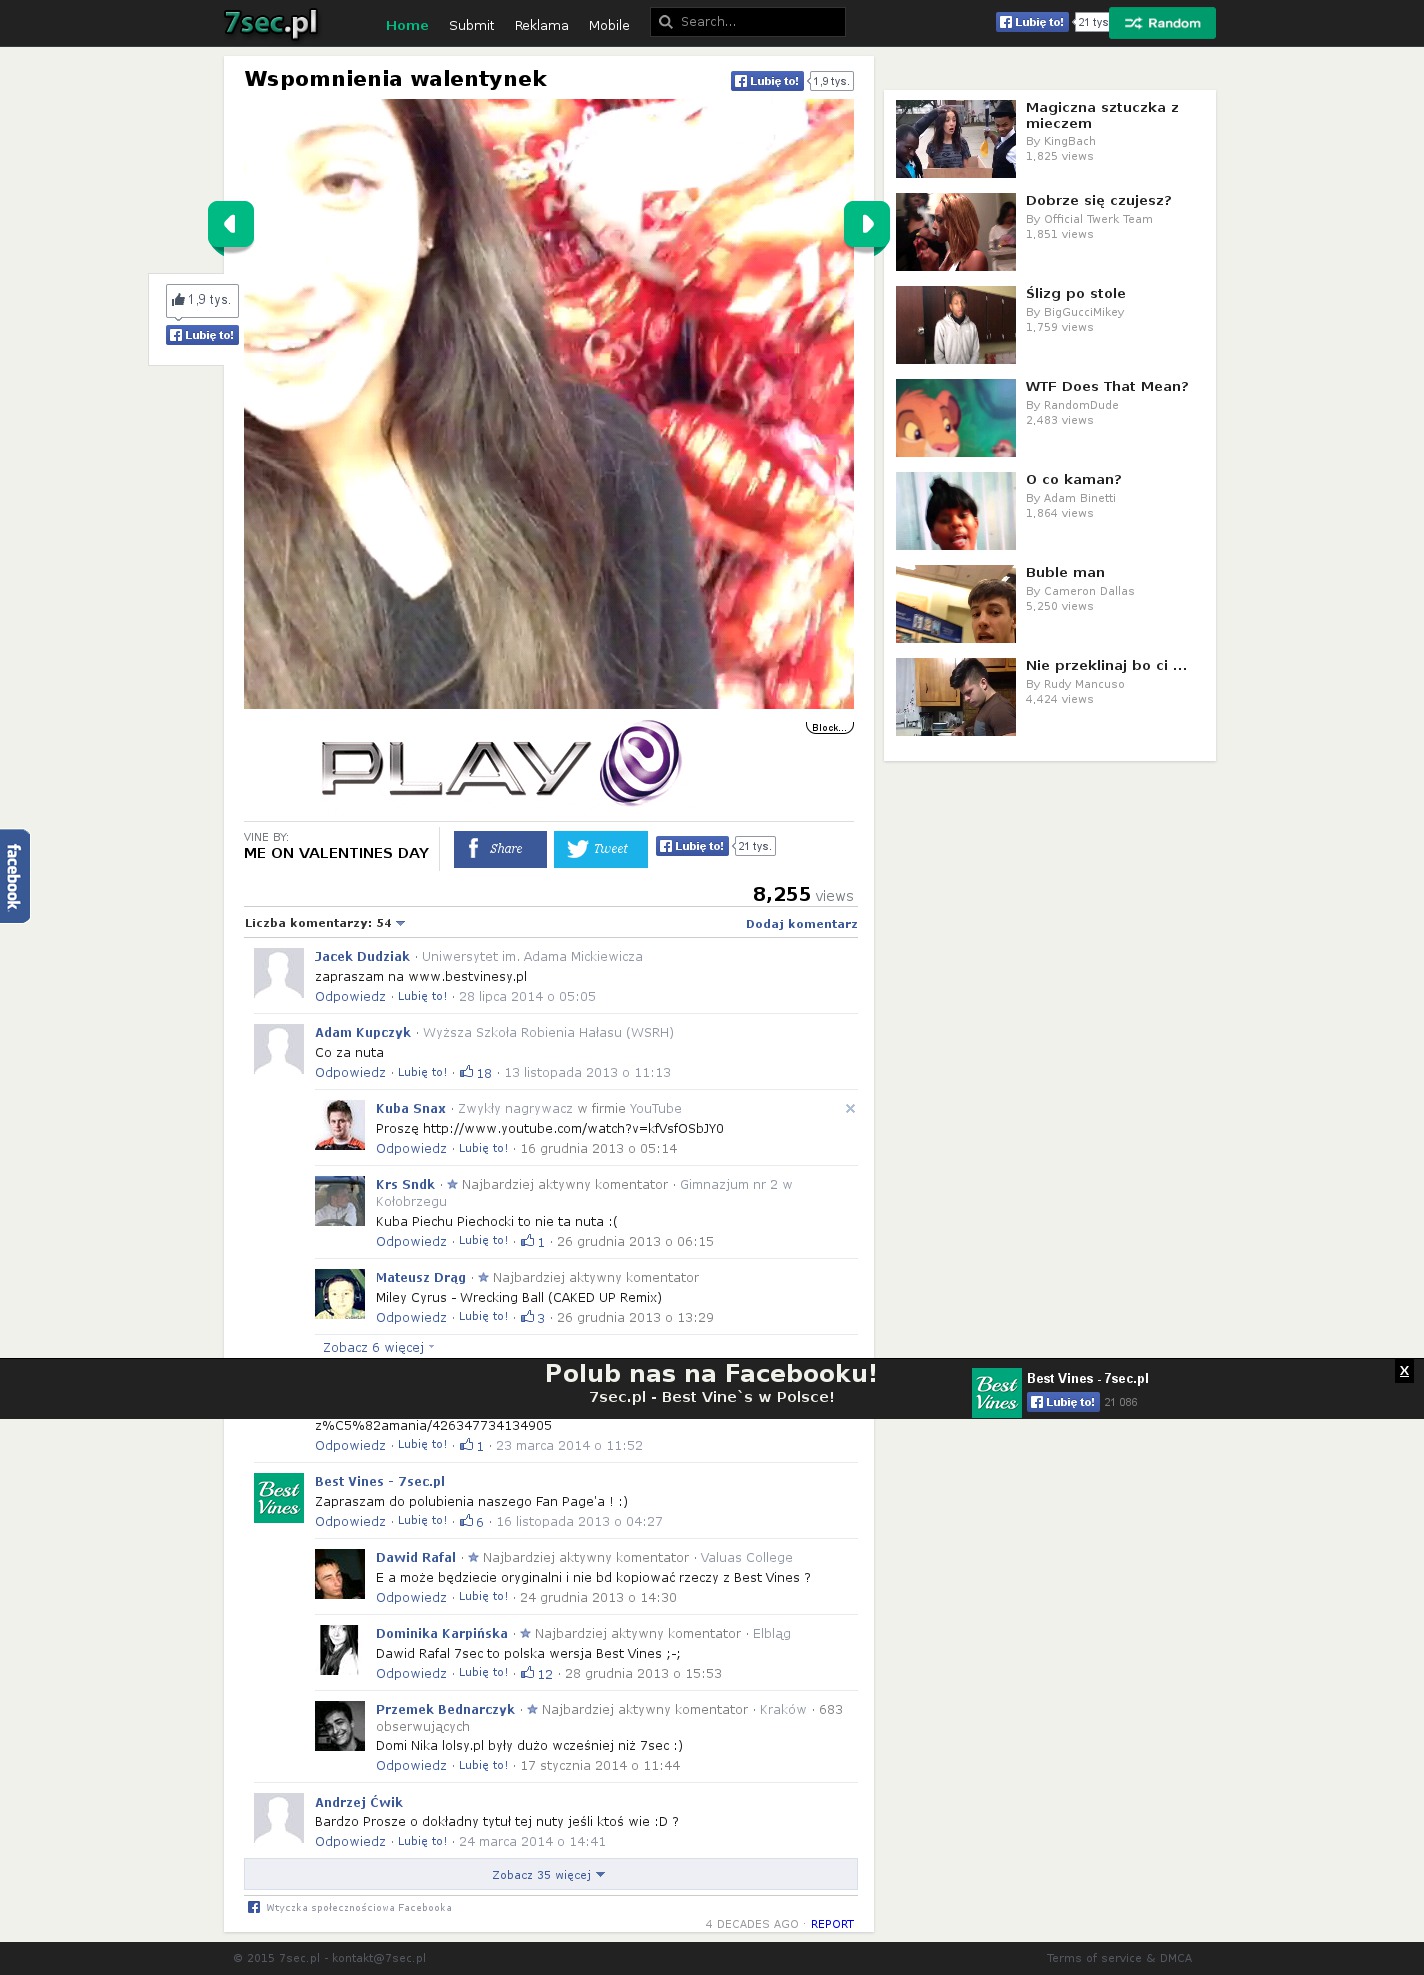The image size is (1424, 1975).
Task: Open the comment count sort dropdown
Action: point(325,923)
